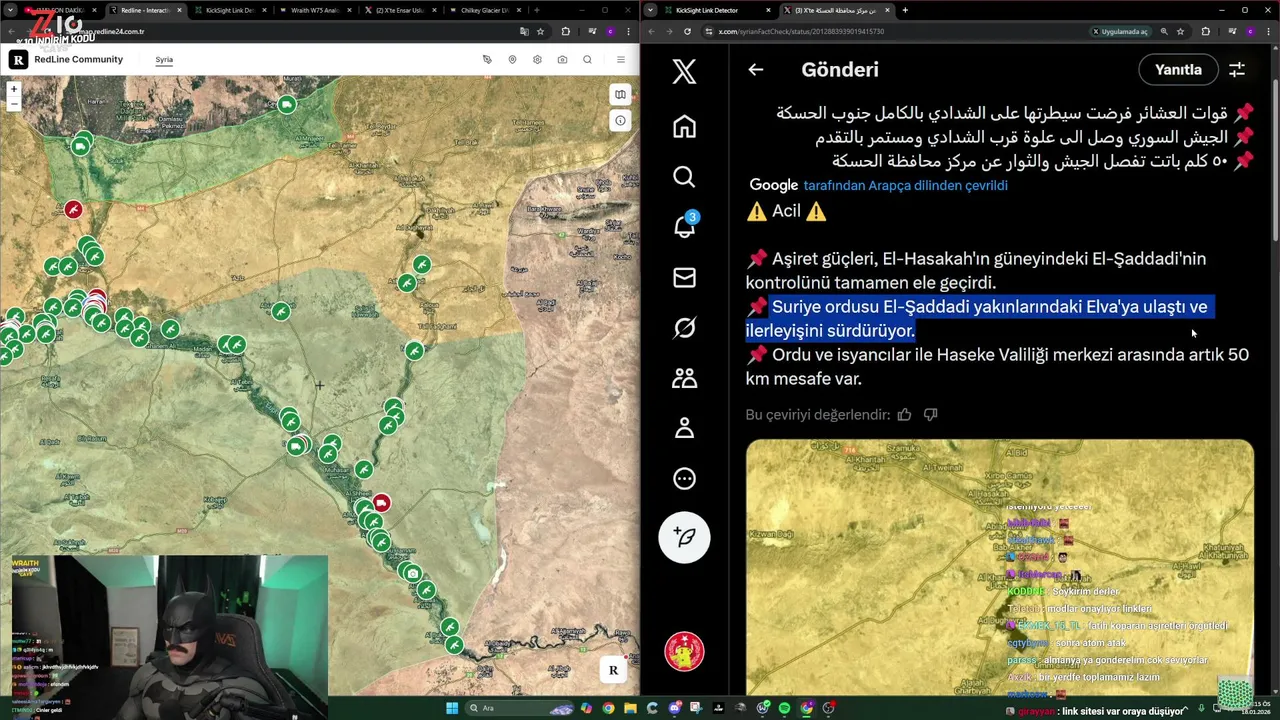Screen dimensions: 1280x720
Task: Open X account avatar at sidebar bottom
Action: (x=684, y=652)
